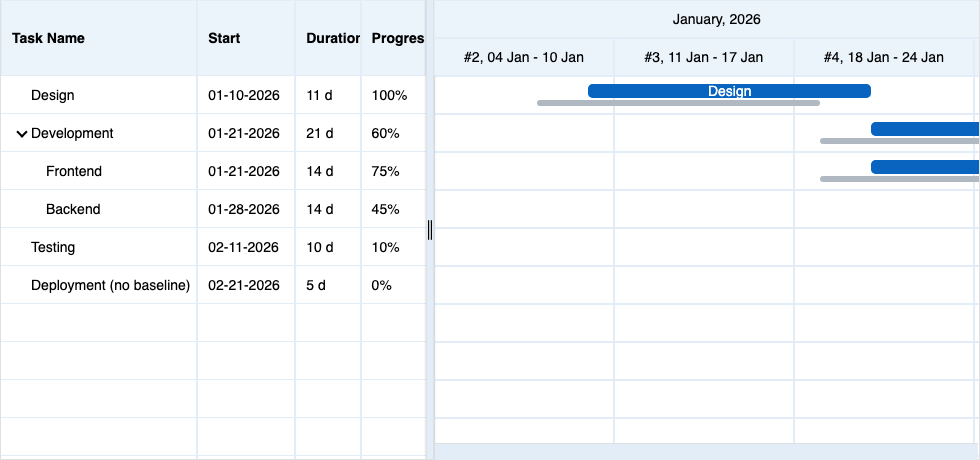The width and height of the screenshot is (980, 460).
Task: Click the splitter handle between grid and chart
Action: (430, 230)
